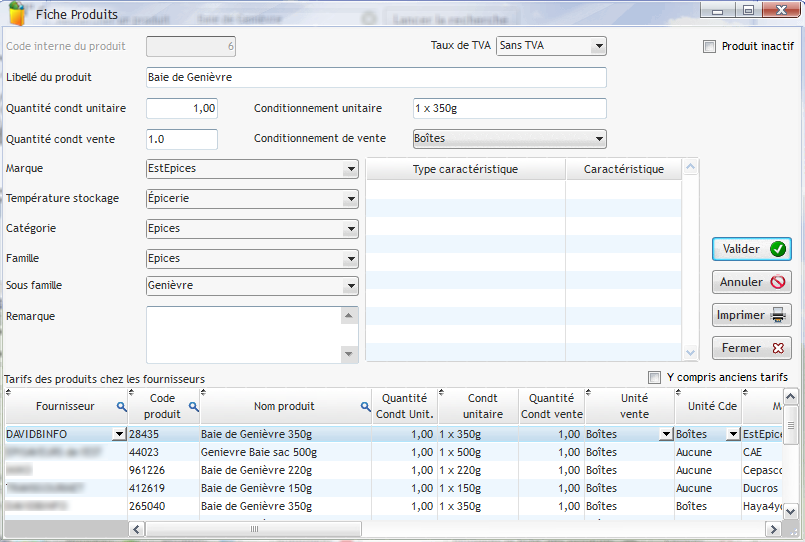Click the printer icon on Imprimer

778,316
